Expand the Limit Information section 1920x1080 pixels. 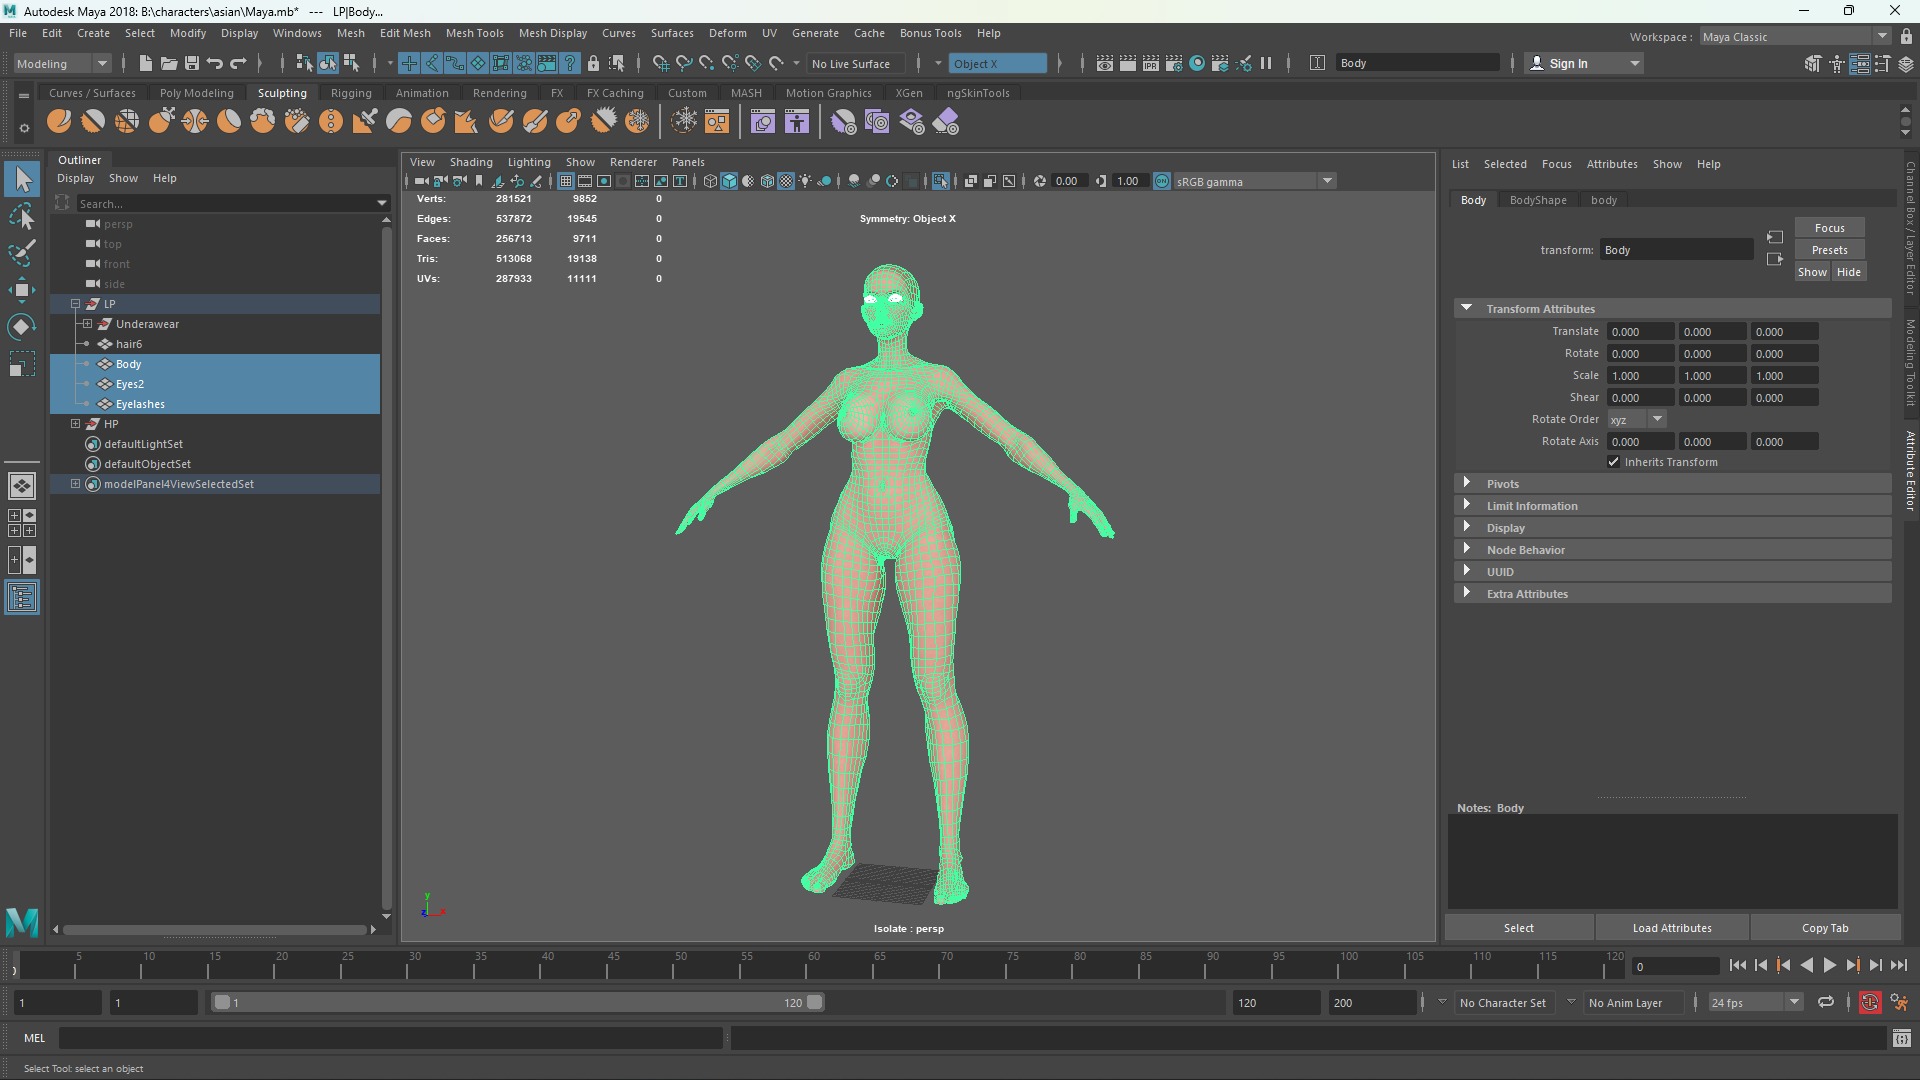[1672, 505]
